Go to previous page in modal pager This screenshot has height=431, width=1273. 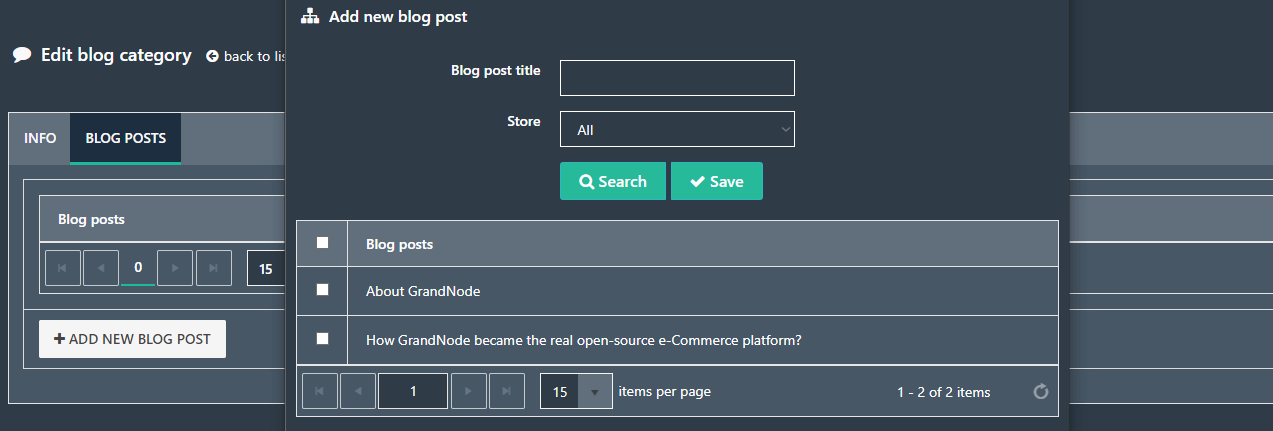(358, 391)
